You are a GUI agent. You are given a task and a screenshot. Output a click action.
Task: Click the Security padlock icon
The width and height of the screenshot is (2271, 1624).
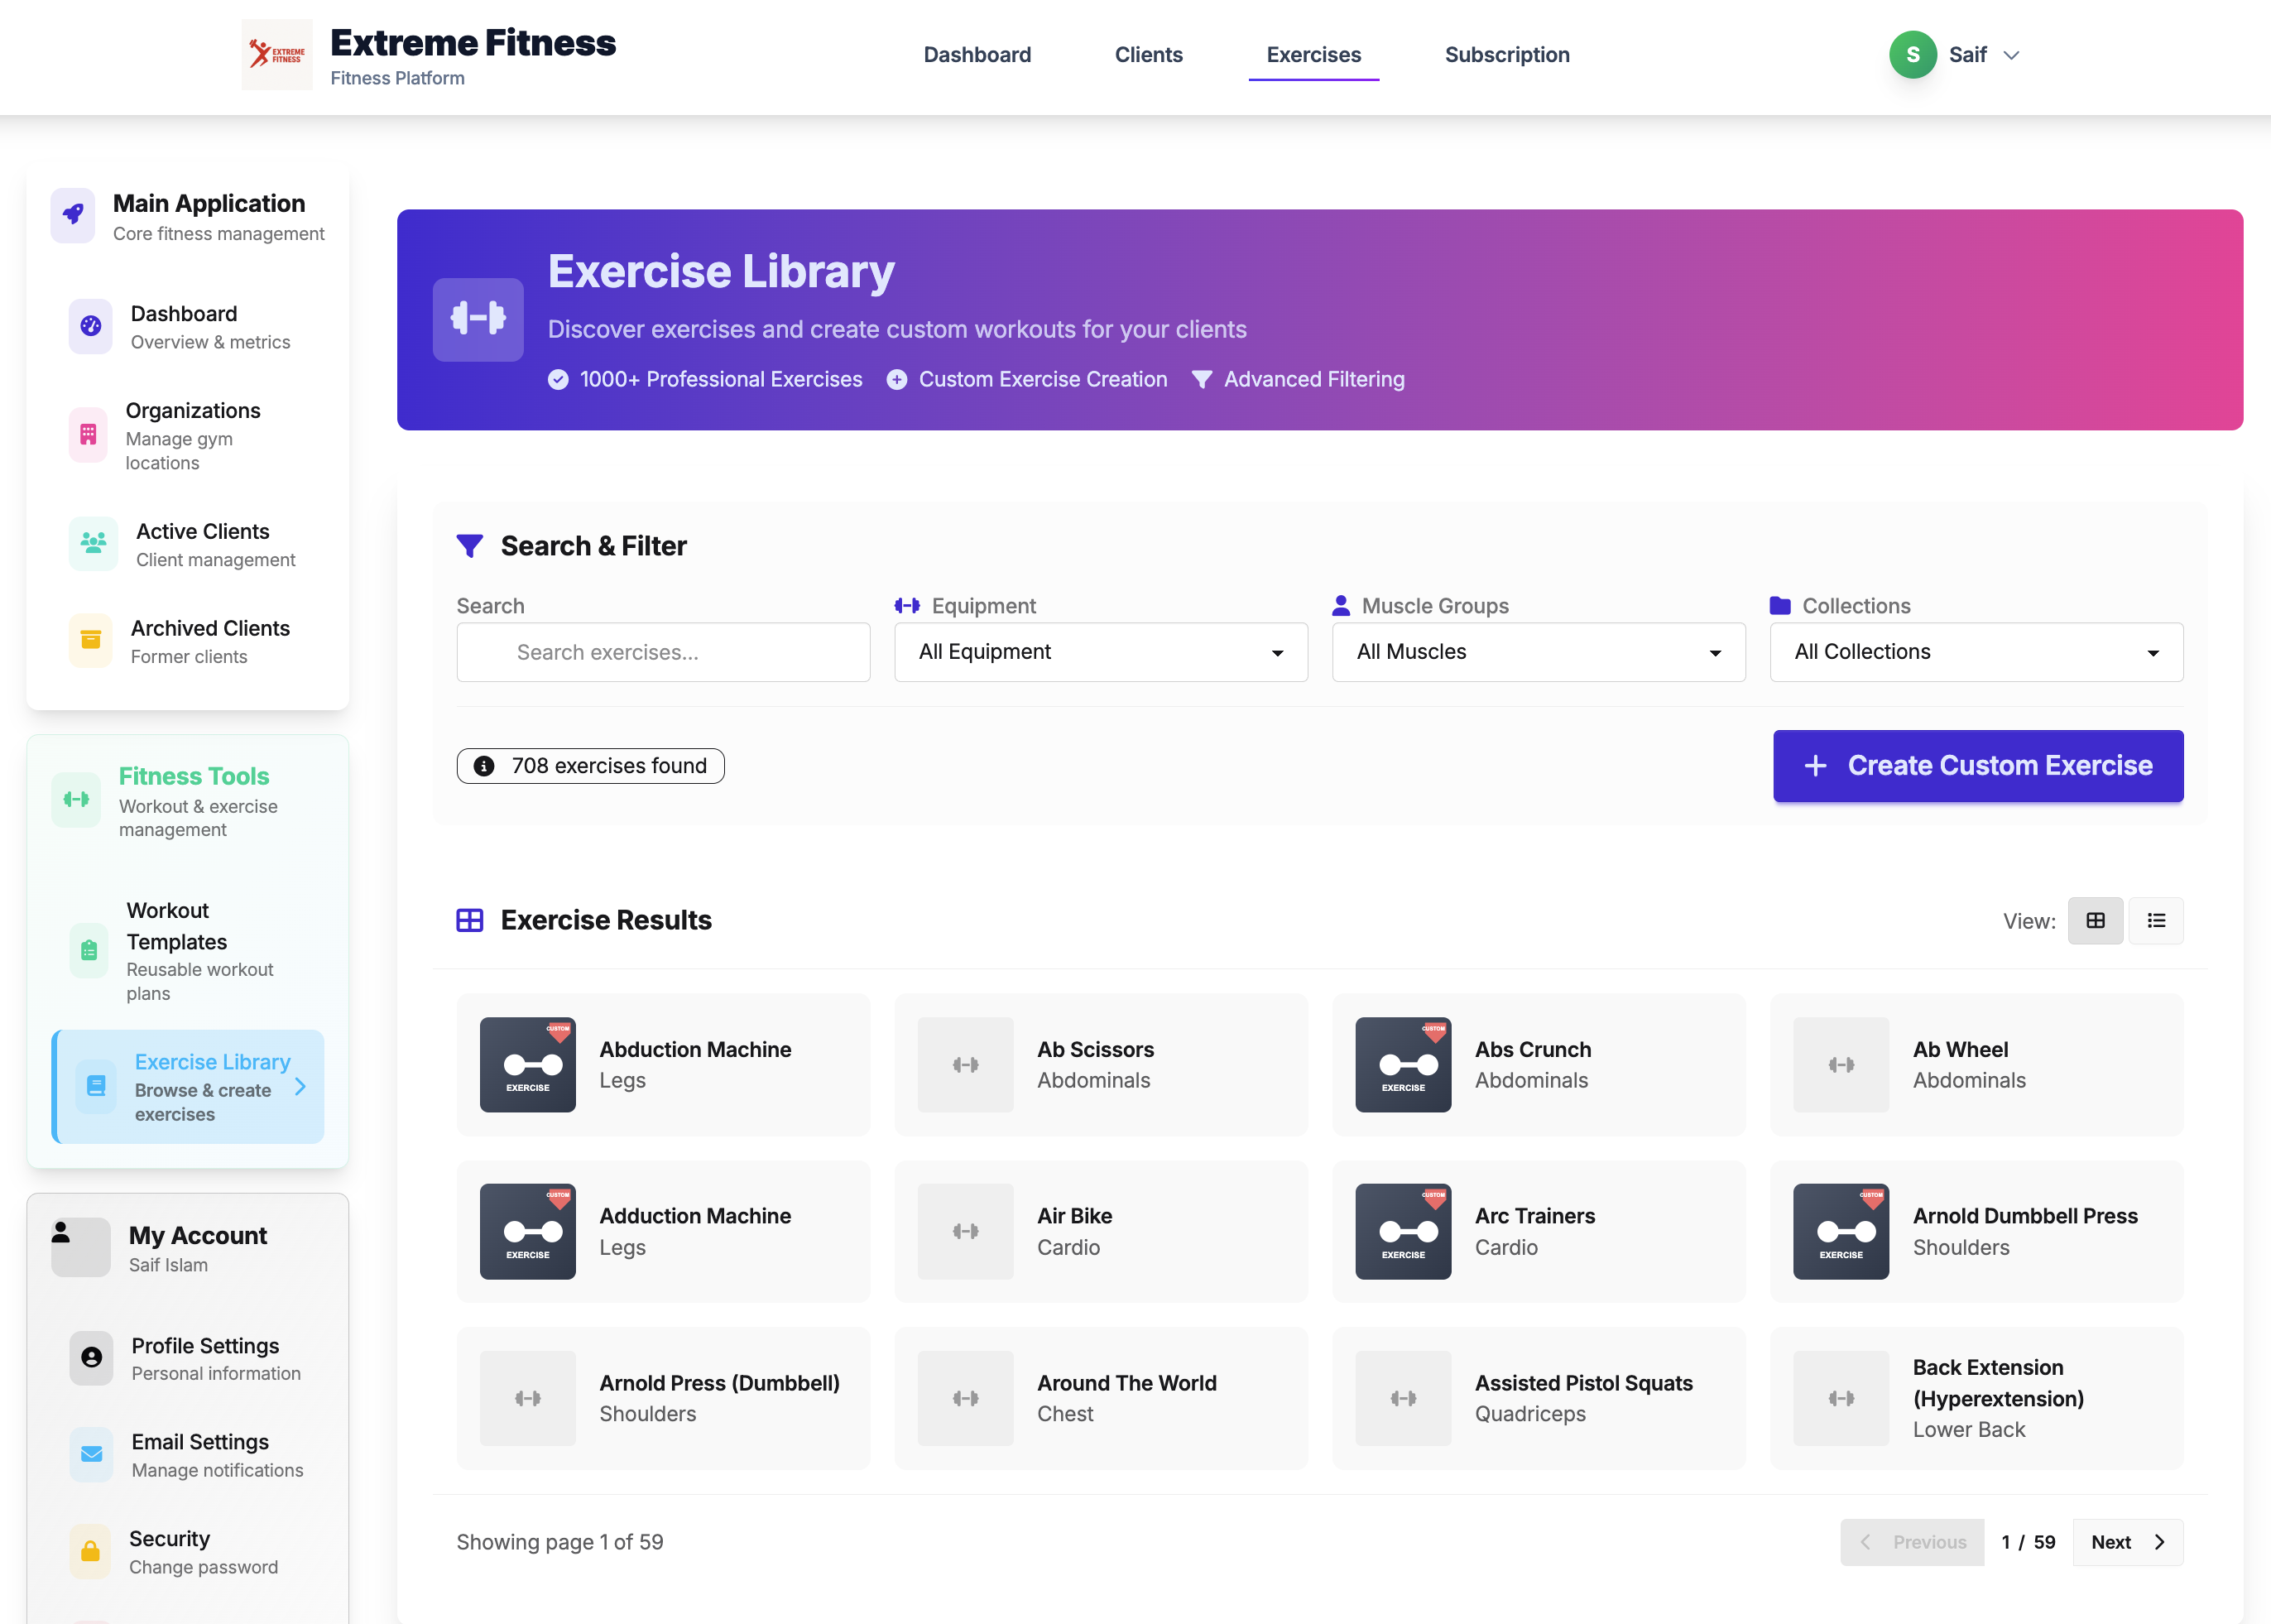(x=90, y=1551)
